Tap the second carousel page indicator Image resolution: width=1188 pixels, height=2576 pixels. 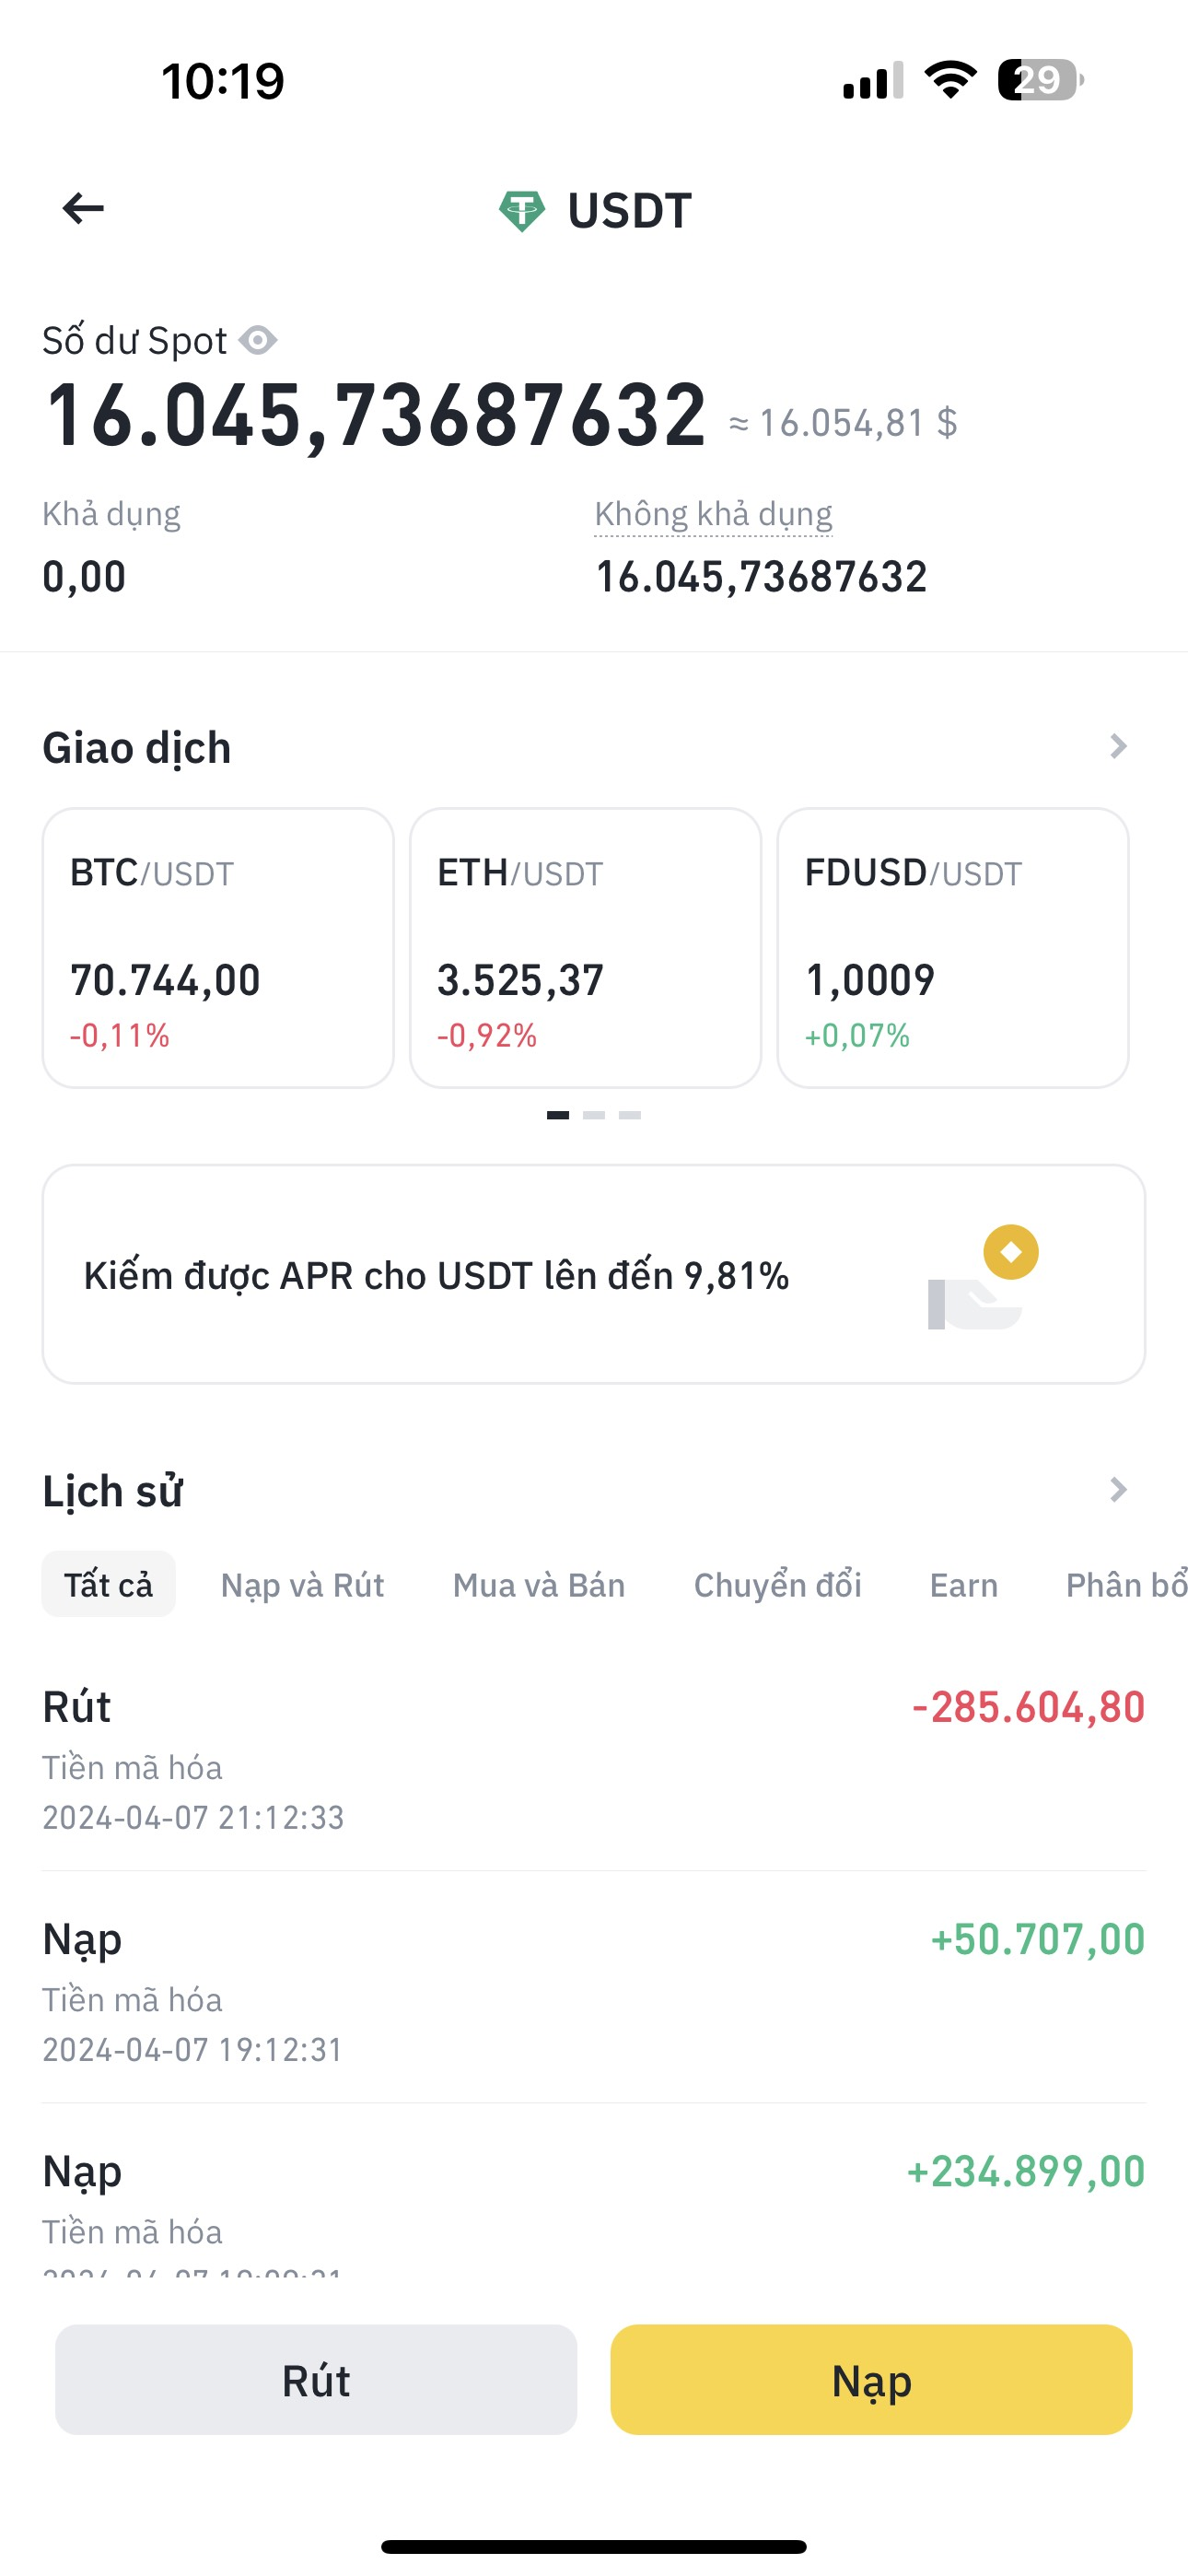click(x=594, y=1115)
